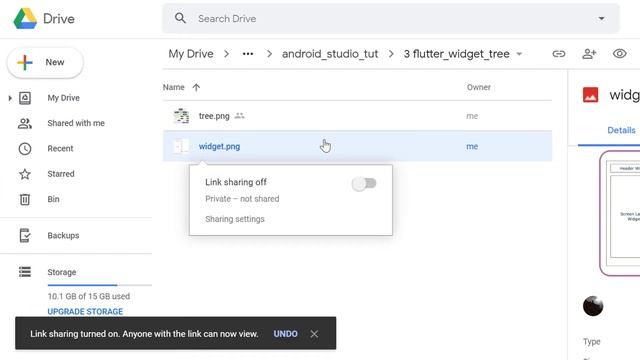The width and height of the screenshot is (640, 360).
Task: Select tree.png file row
Action: click(357, 116)
